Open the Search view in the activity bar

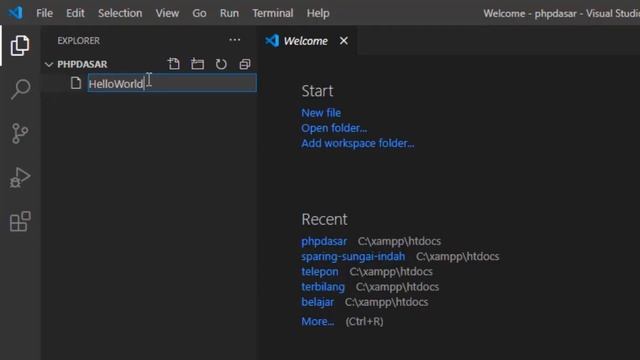tap(20, 89)
